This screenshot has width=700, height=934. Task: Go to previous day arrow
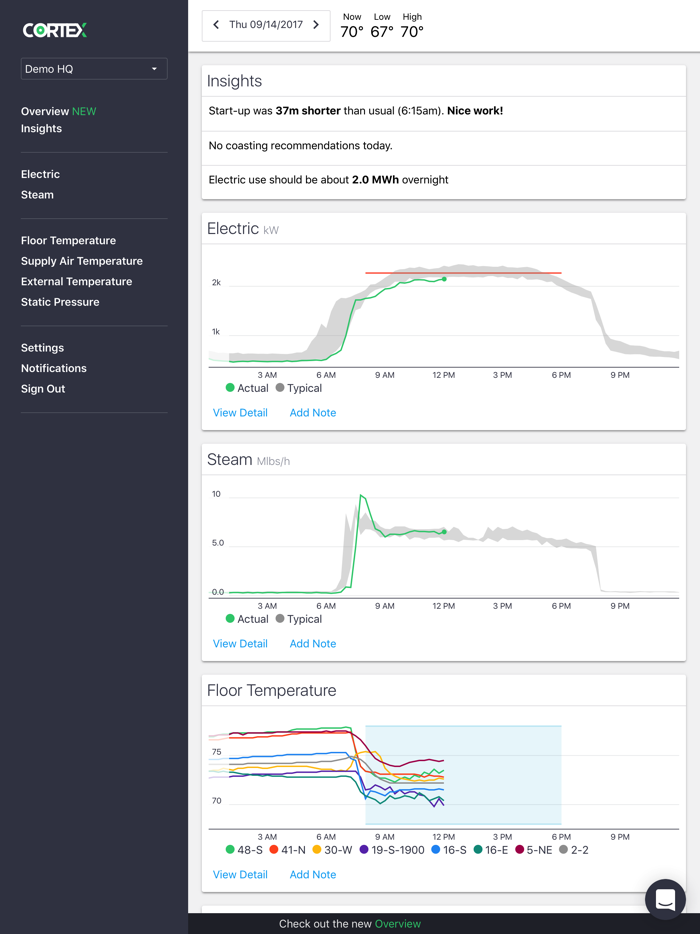[216, 25]
